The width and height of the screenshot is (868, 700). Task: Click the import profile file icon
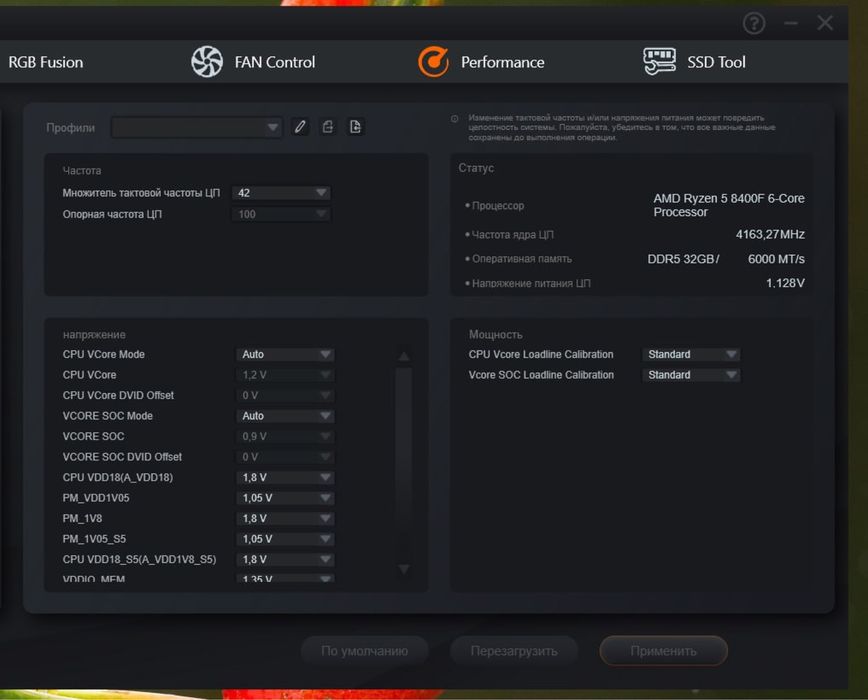(355, 127)
